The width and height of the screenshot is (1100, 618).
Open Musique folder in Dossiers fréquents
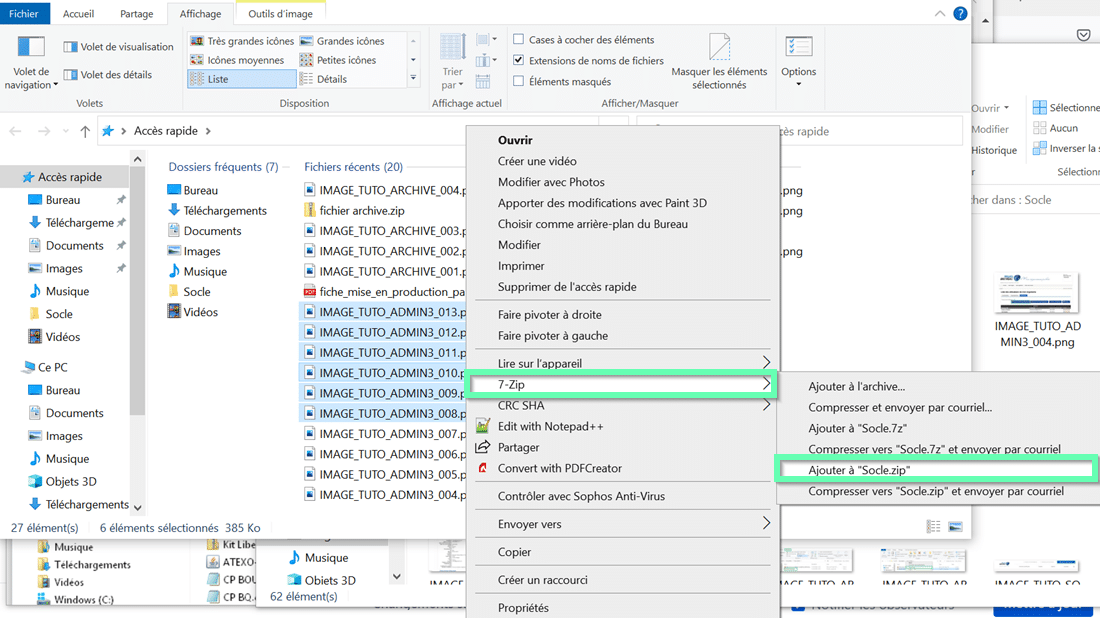click(x=197, y=271)
